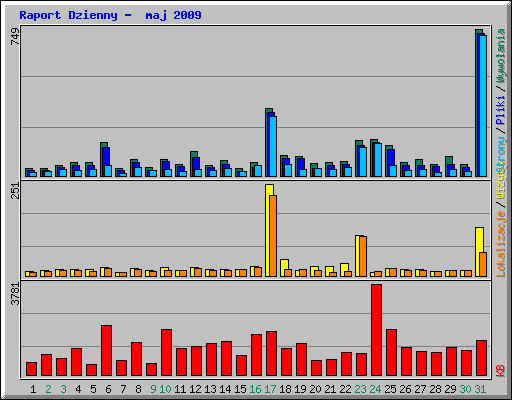Click the red 'KB' legend label

click(500, 371)
